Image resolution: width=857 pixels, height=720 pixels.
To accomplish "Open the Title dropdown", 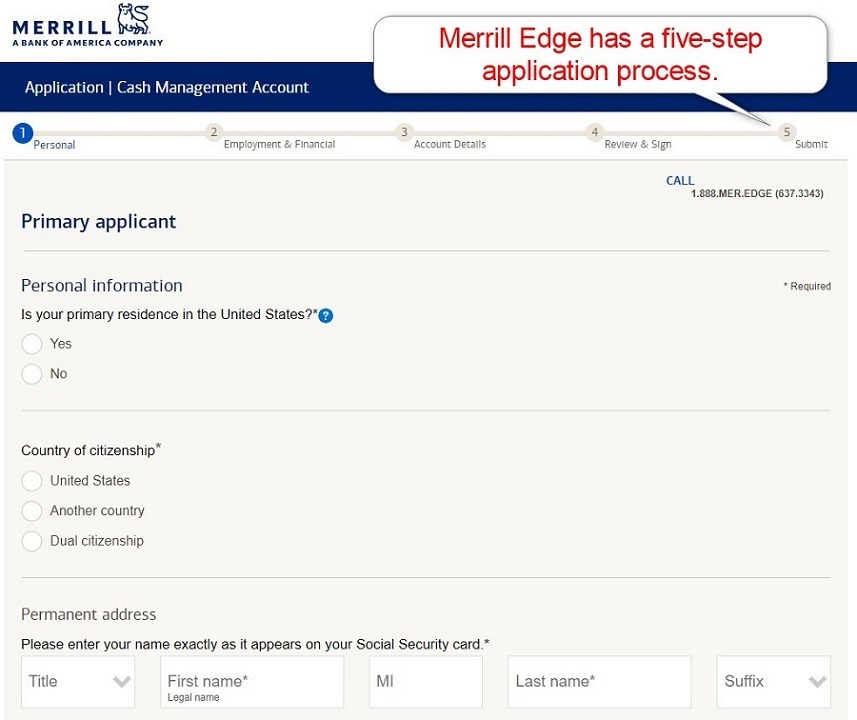I will (x=77, y=681).
